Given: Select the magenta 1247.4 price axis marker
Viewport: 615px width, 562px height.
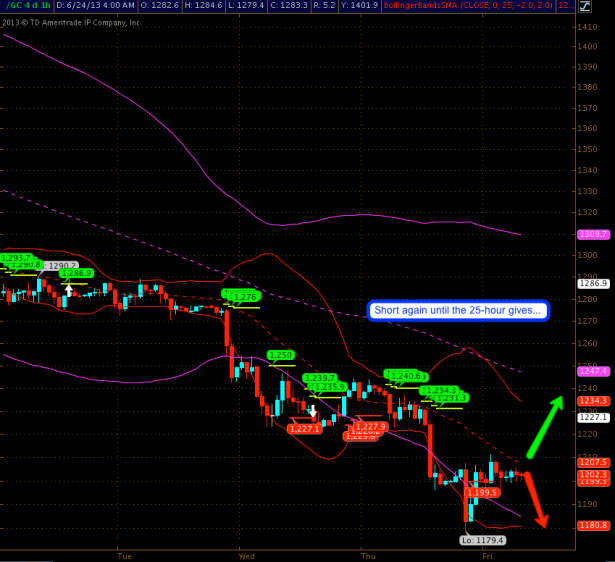Looking at the screenshot, I should coord(594,371).
